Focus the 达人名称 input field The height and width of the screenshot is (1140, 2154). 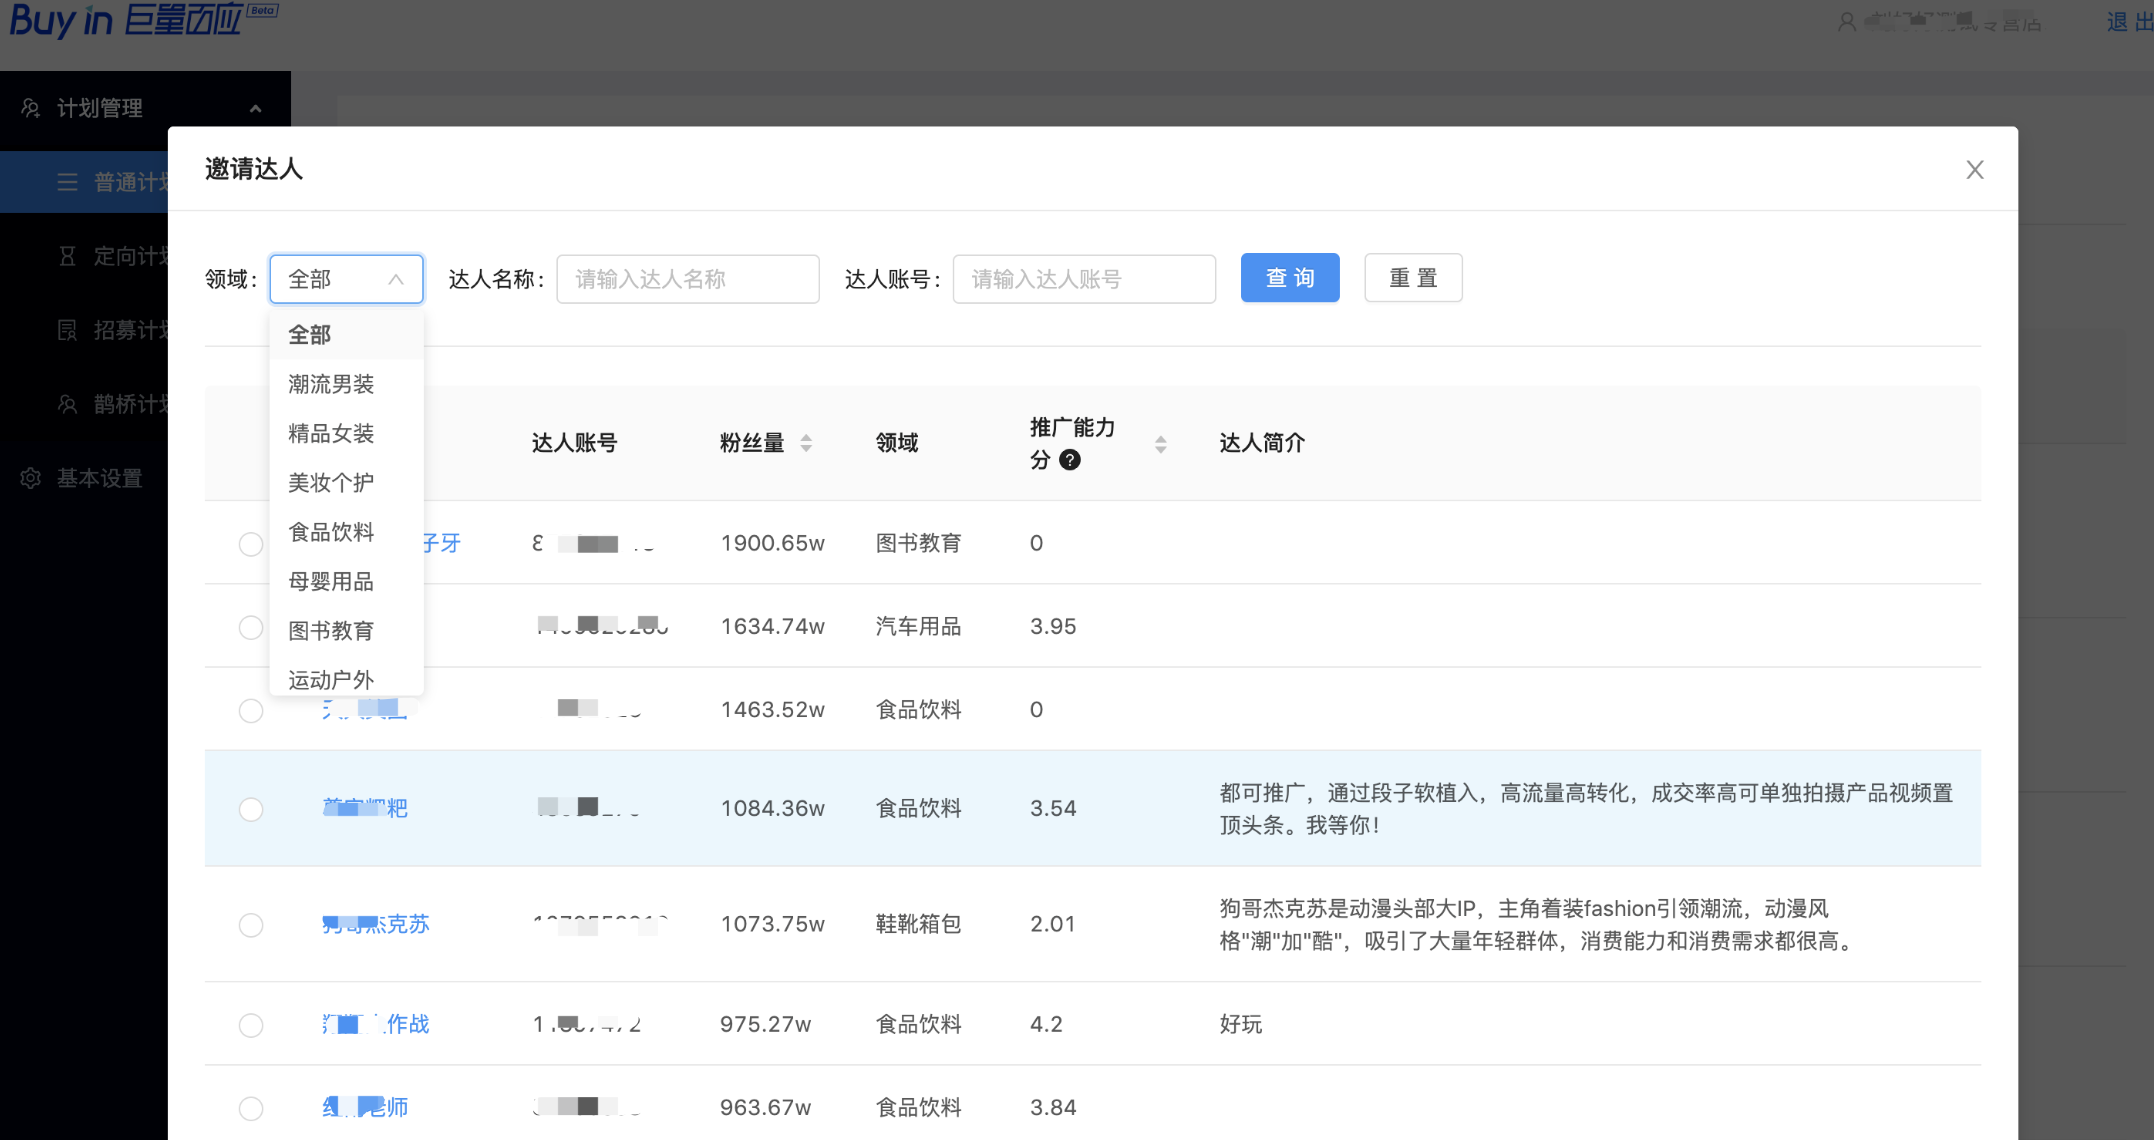click(688, 279)
